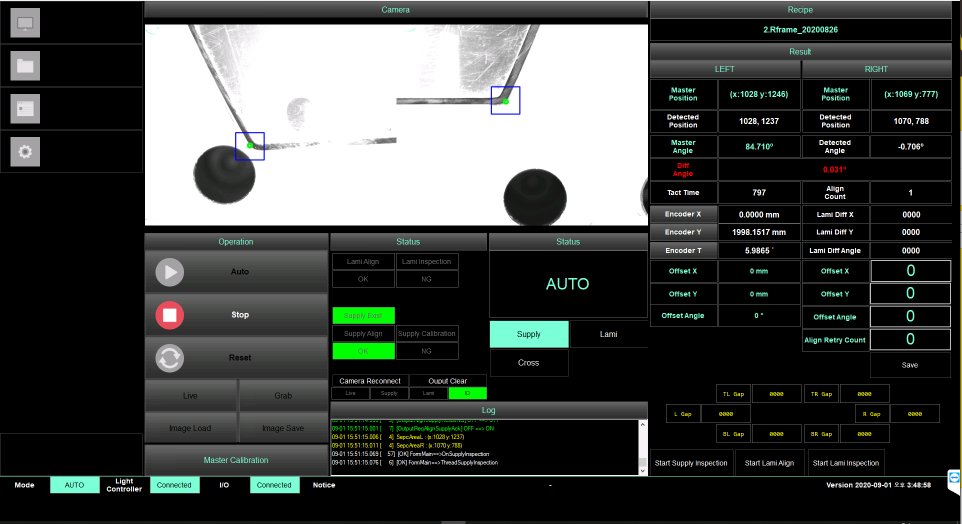Click the L Gap value cell

[x=726, y=414]
